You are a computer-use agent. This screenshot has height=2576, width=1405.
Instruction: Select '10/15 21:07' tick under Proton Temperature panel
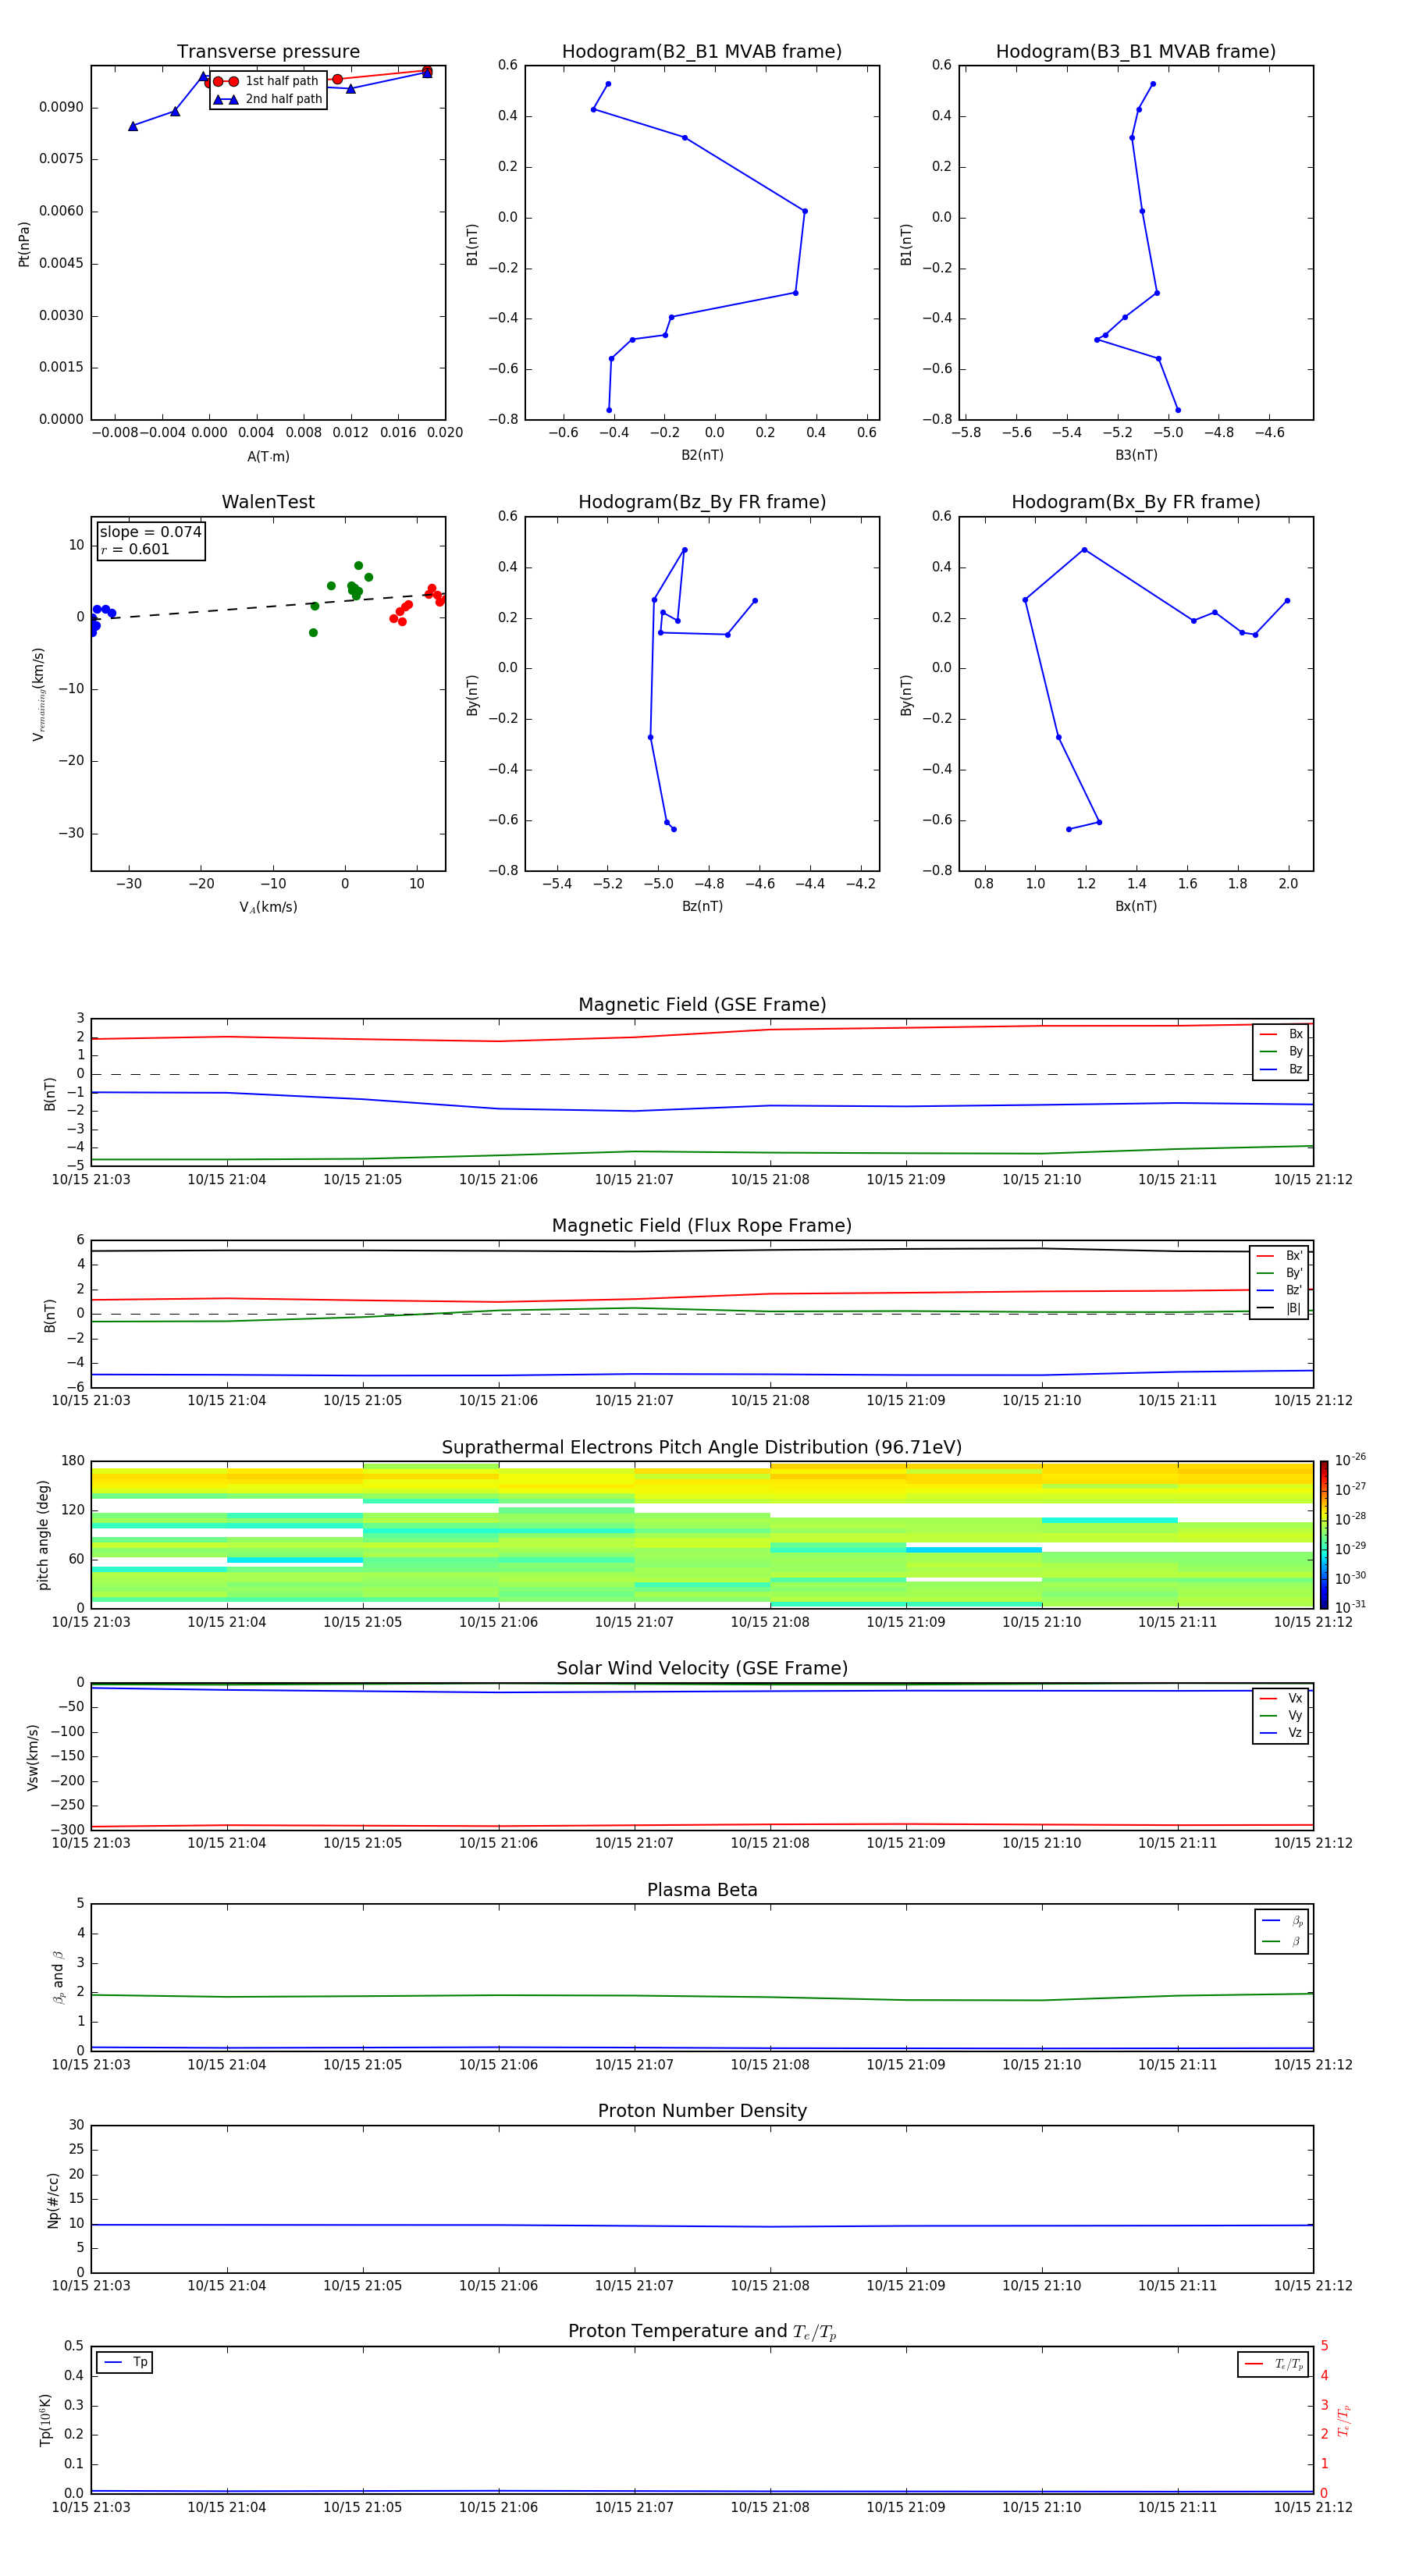pyautogui.click(x=634, y=2507)
